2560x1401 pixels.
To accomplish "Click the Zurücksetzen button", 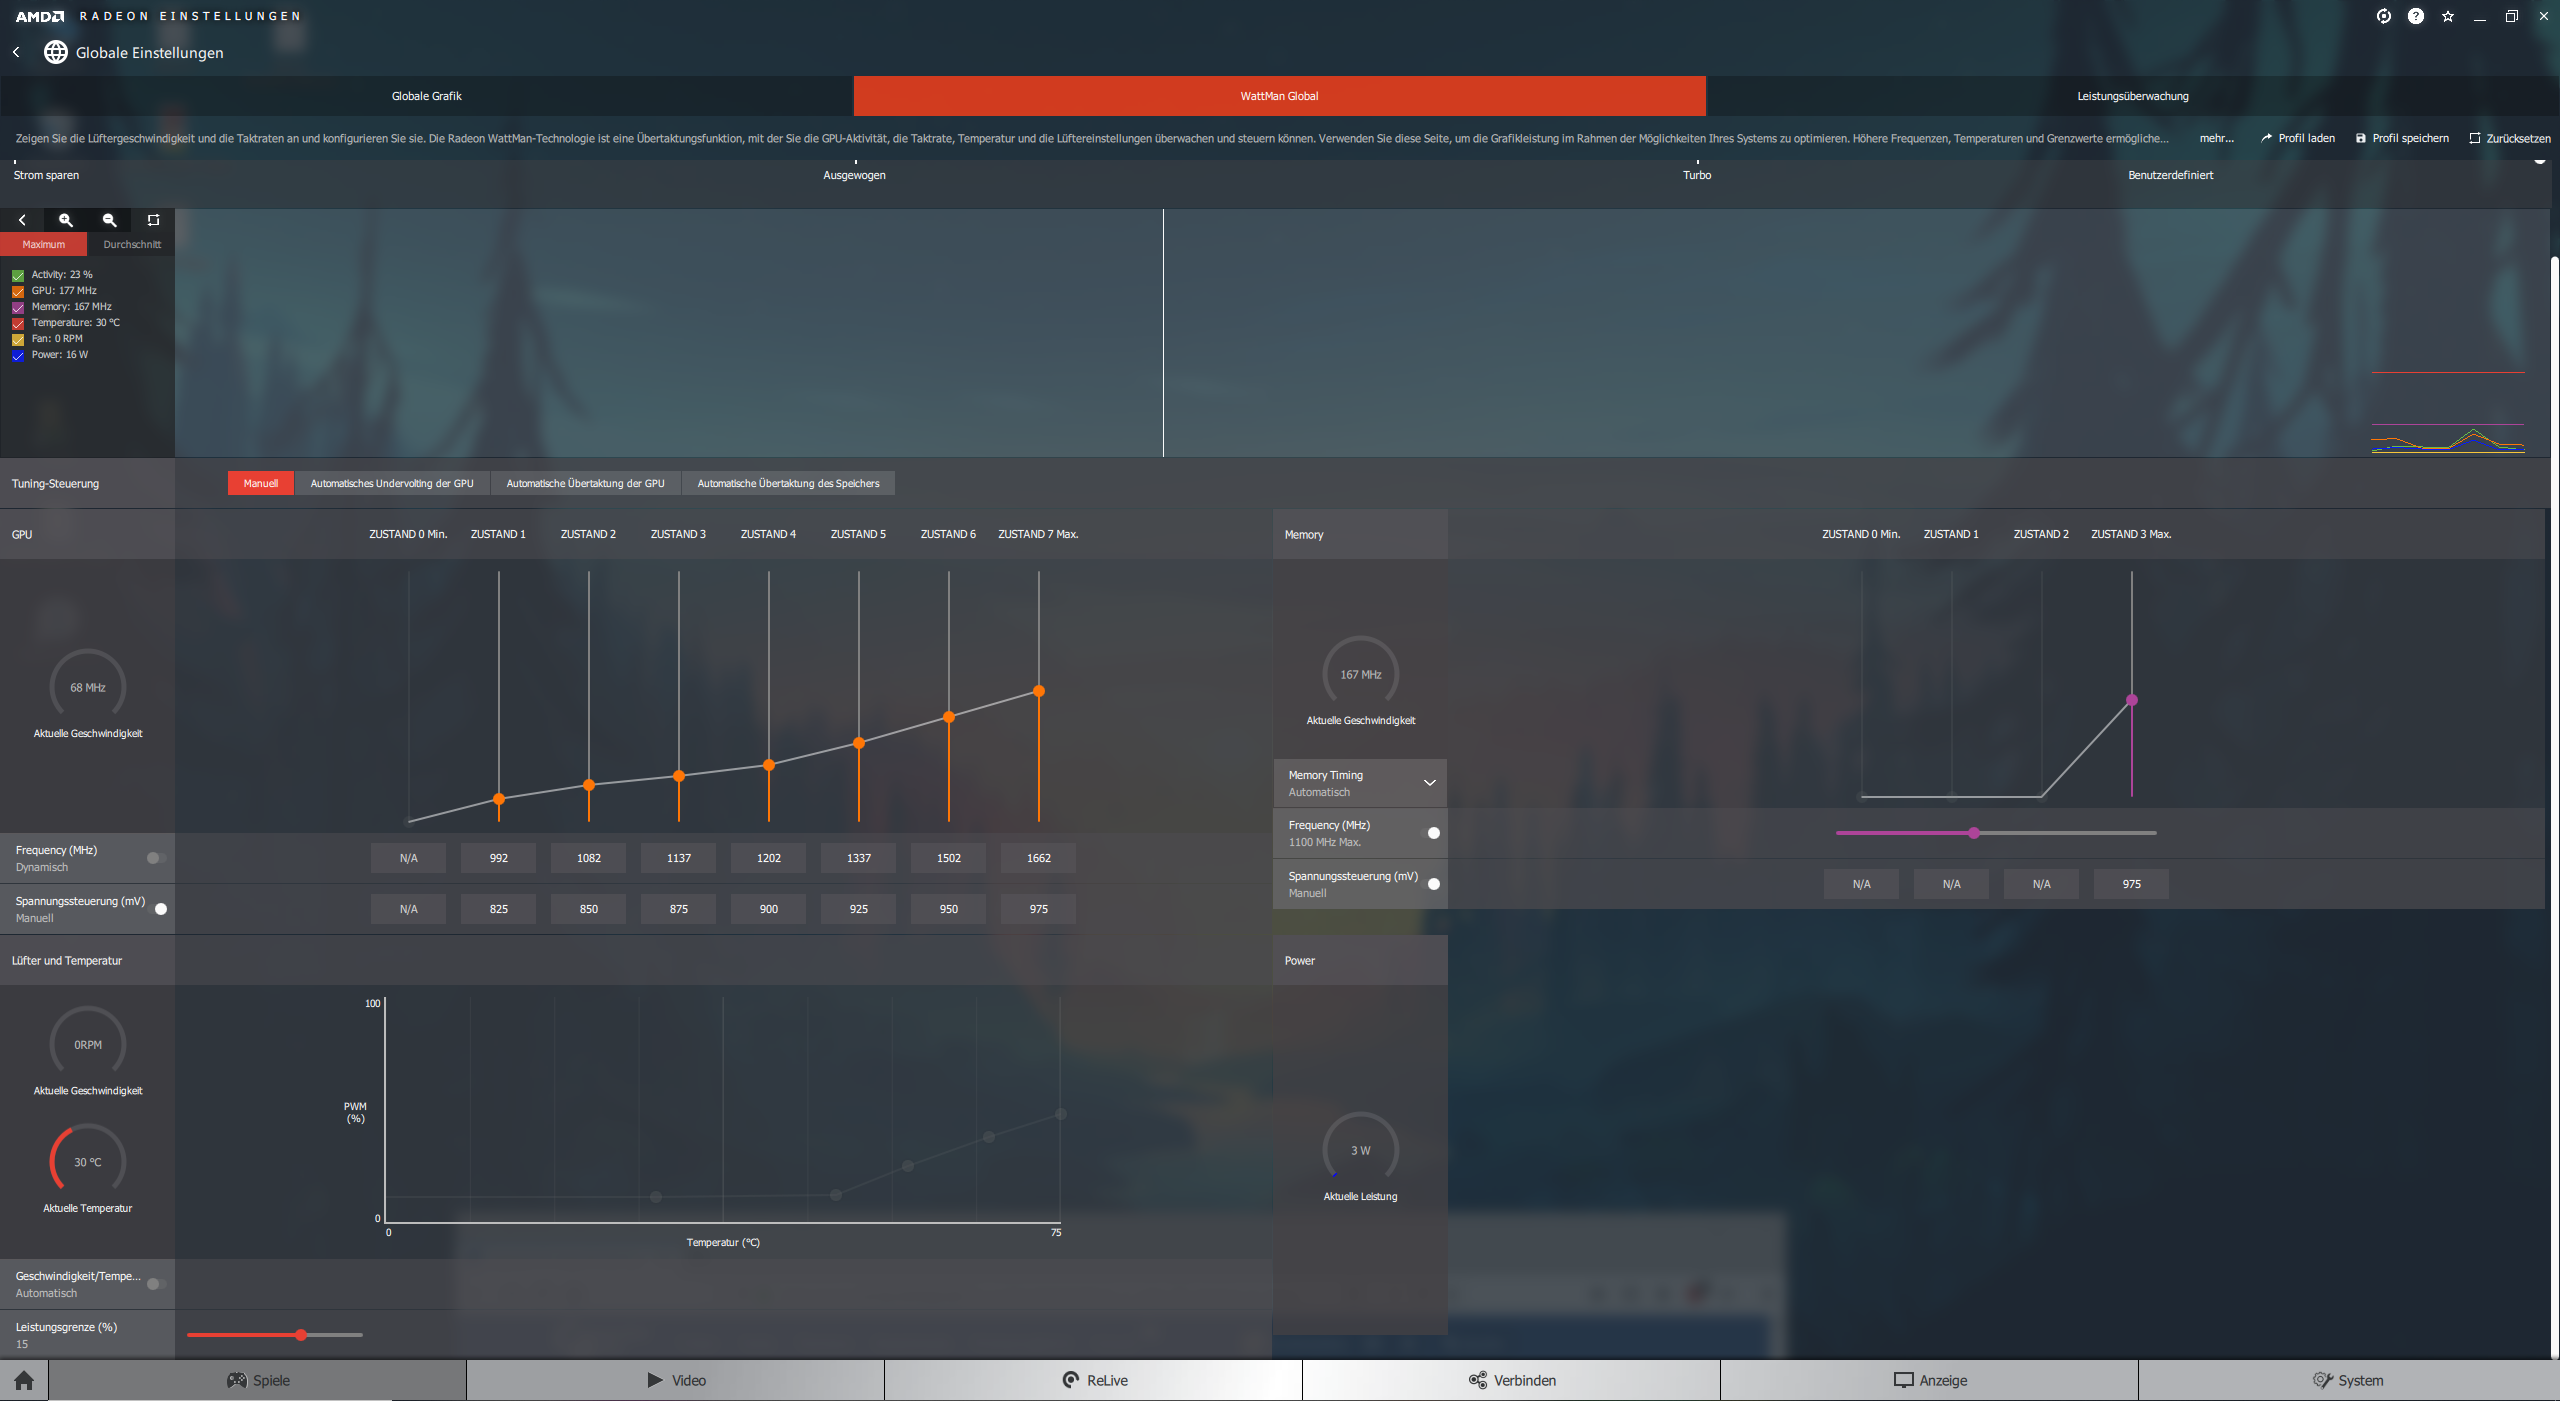I will (x=2509, y=138).
